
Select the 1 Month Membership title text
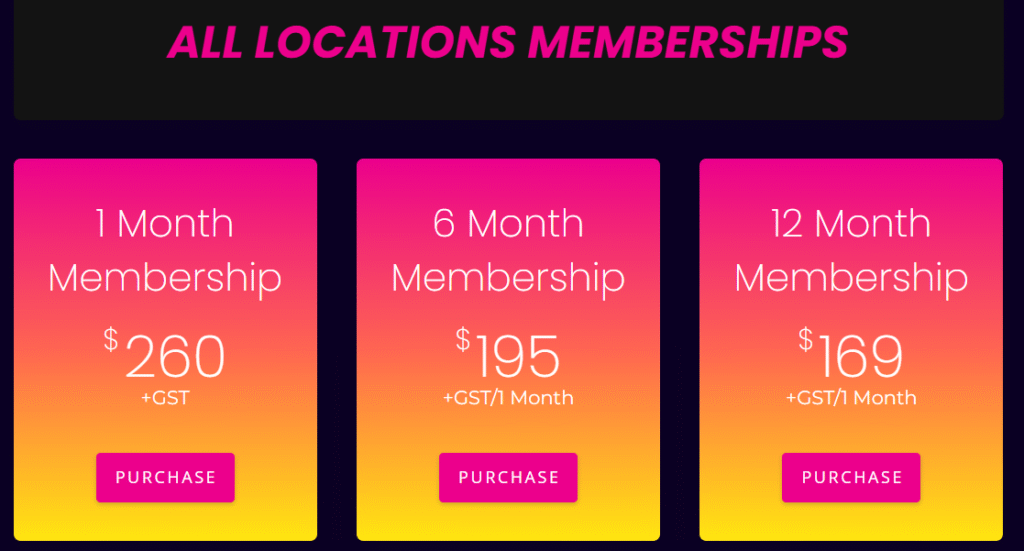(x=165, y=251)
